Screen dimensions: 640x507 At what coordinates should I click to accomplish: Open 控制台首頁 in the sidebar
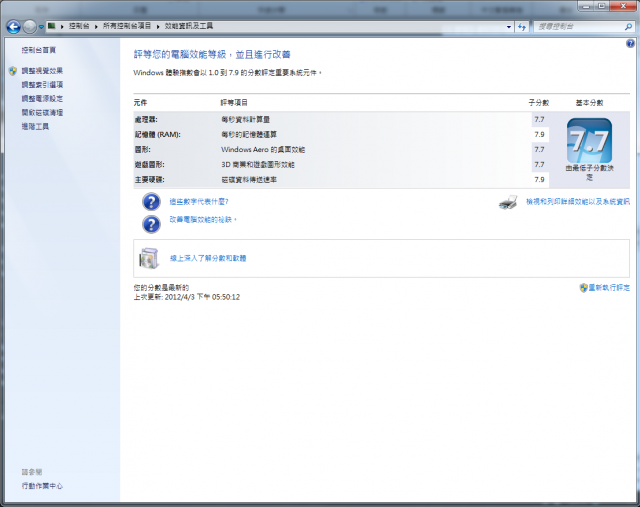[x=38, y=50]
